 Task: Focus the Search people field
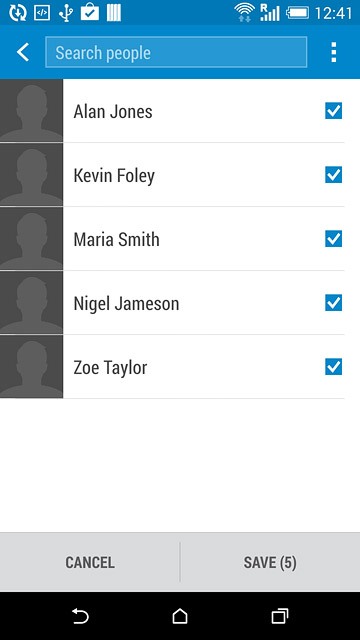tap(176, 52)
